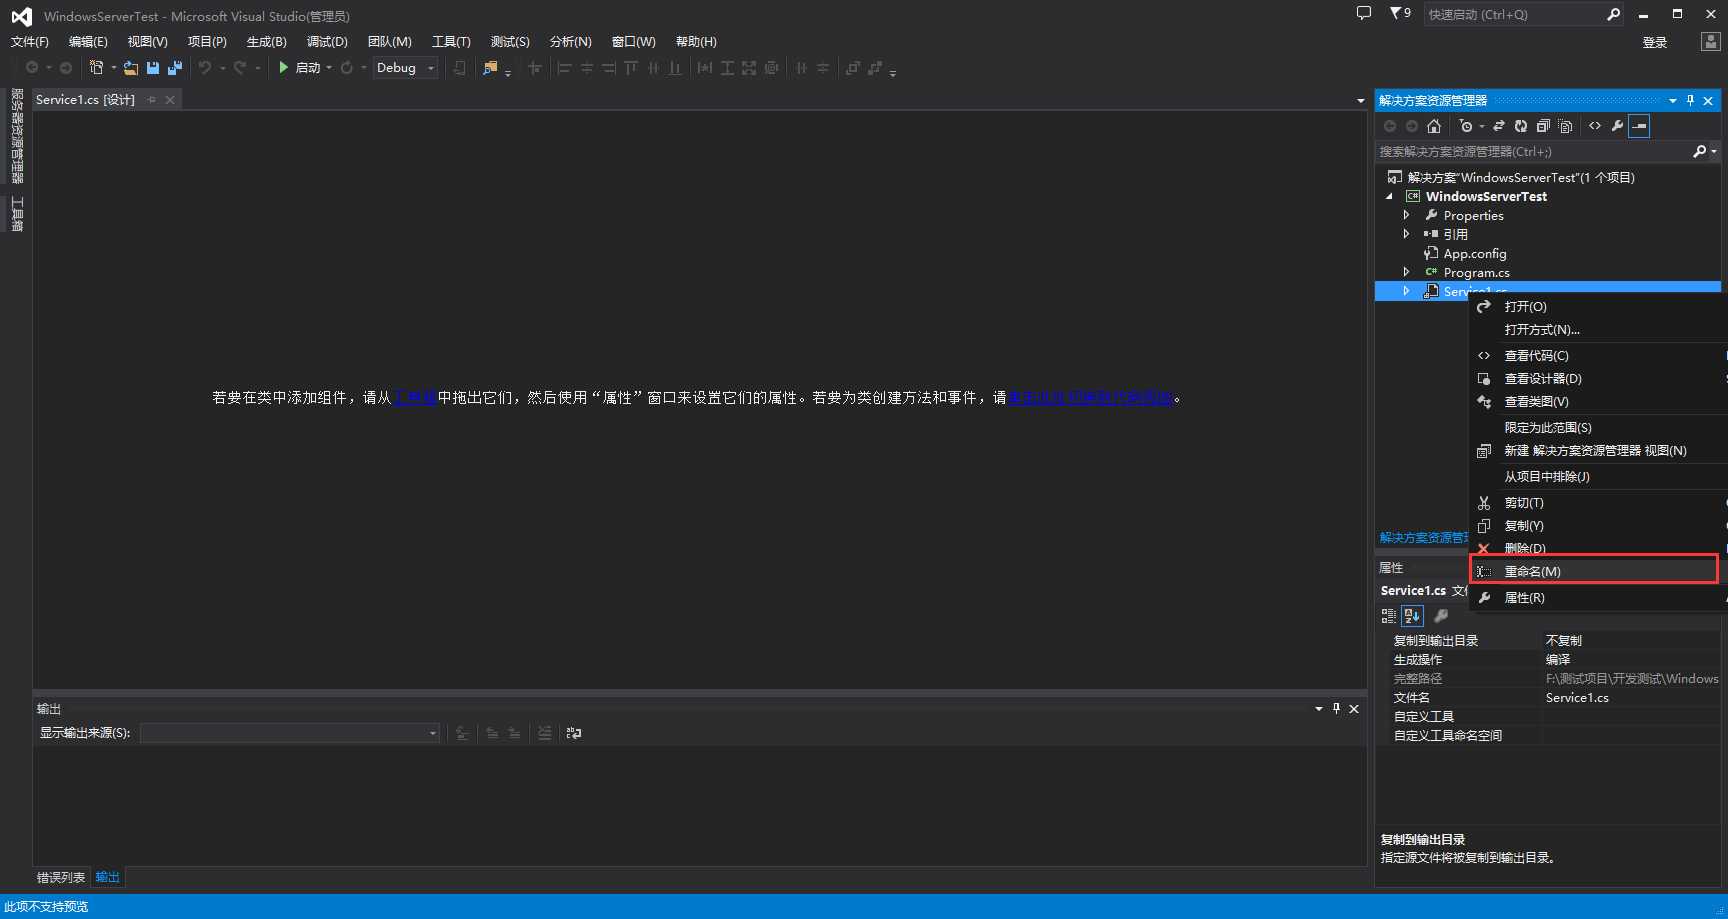Open Solution Explorer window options dropdown

[1672, 100]
